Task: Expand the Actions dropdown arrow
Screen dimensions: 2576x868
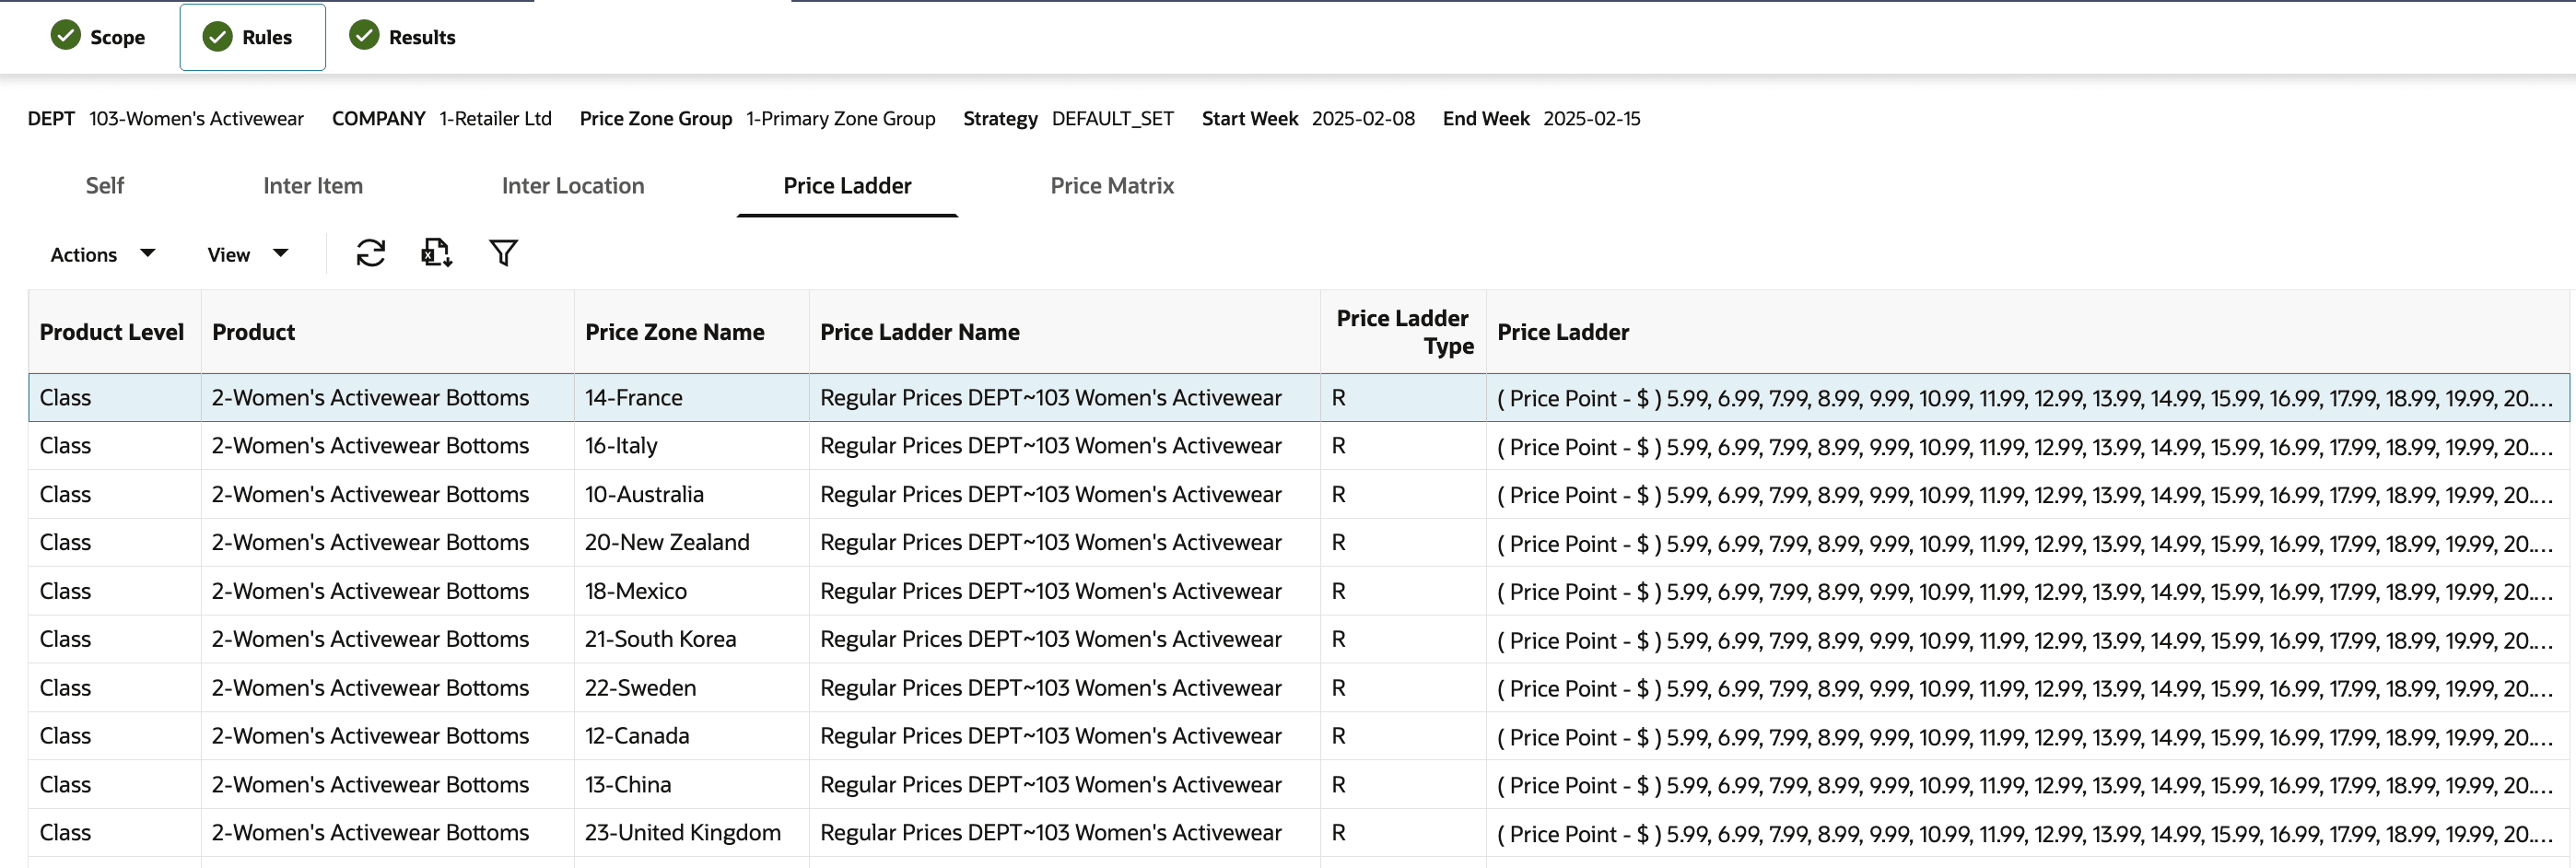Action: (147, 253)
